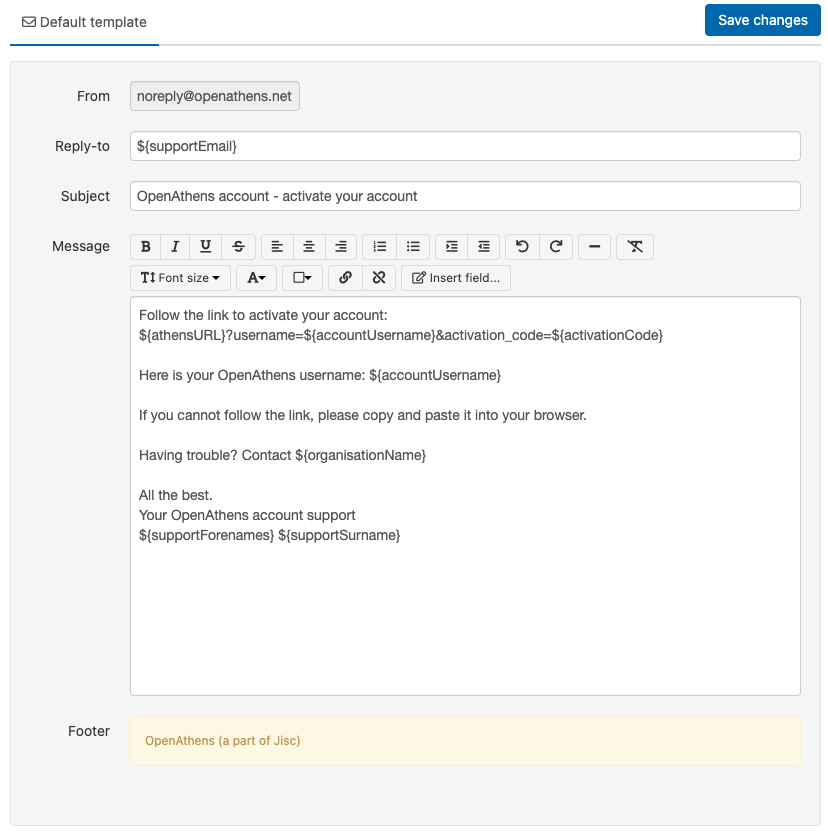Open the Insert field picker
This screenshot has height=834, width=828.
pyautogui.click(x=456, y=278)
